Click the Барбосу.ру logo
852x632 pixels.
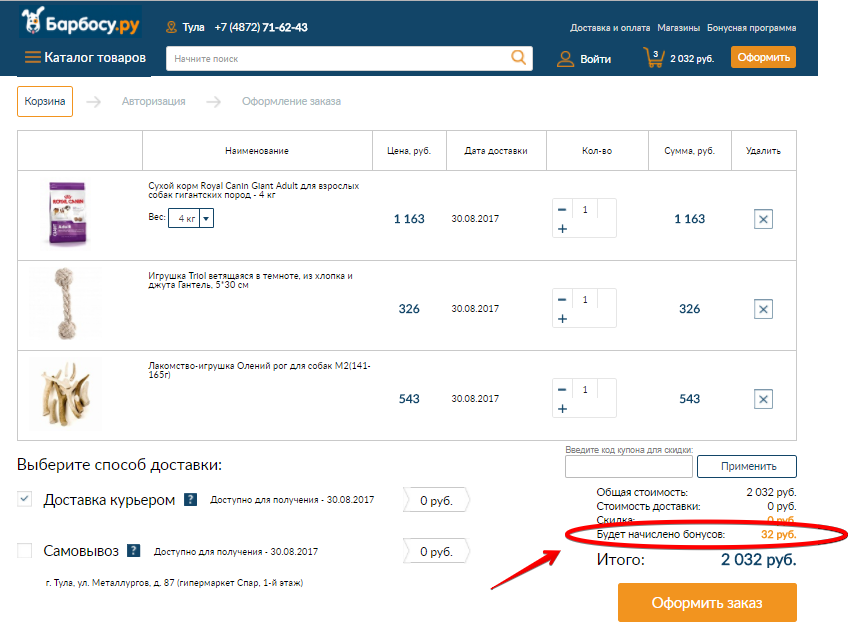(x=83, y=23)
